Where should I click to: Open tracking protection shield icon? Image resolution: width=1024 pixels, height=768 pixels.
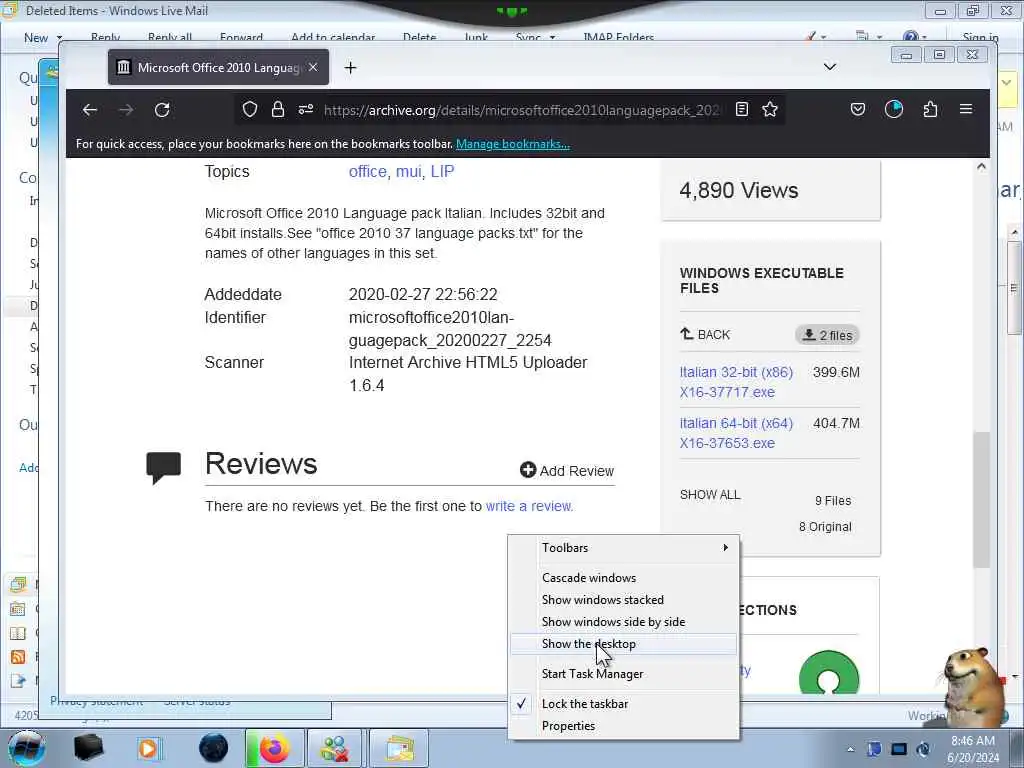click(x=249, y=110)
